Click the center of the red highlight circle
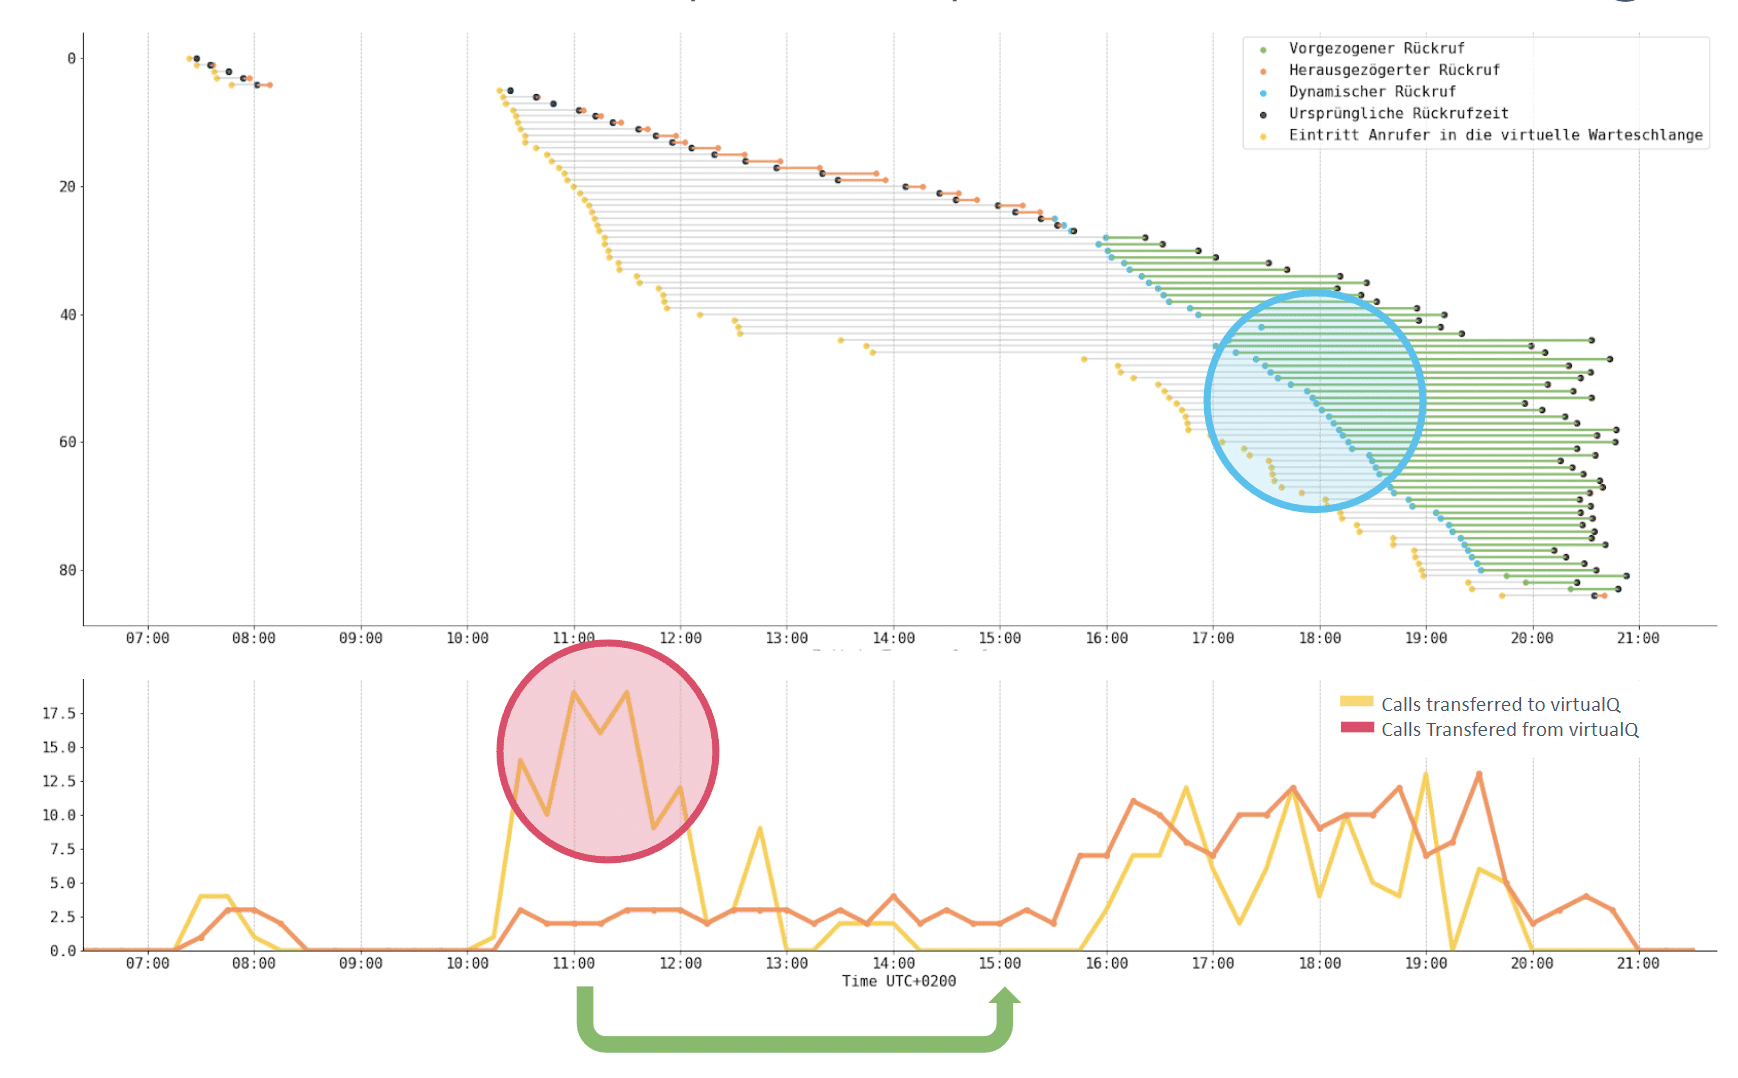Viewport: 1738px width, 1078px height. [608, 751]
